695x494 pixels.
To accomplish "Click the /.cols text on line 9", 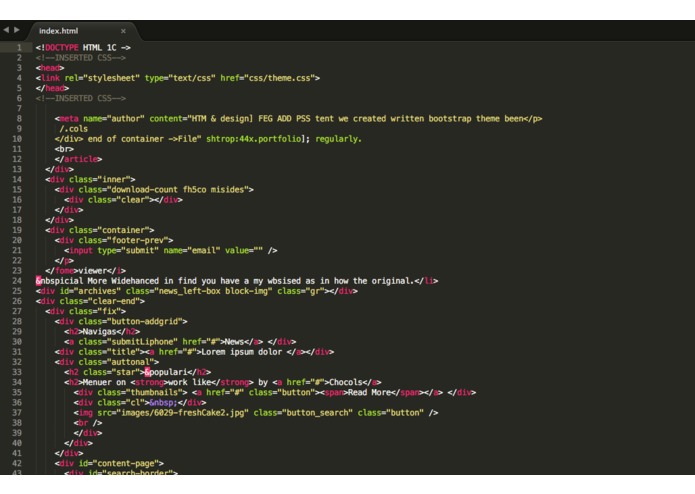I will coord(74,129).
